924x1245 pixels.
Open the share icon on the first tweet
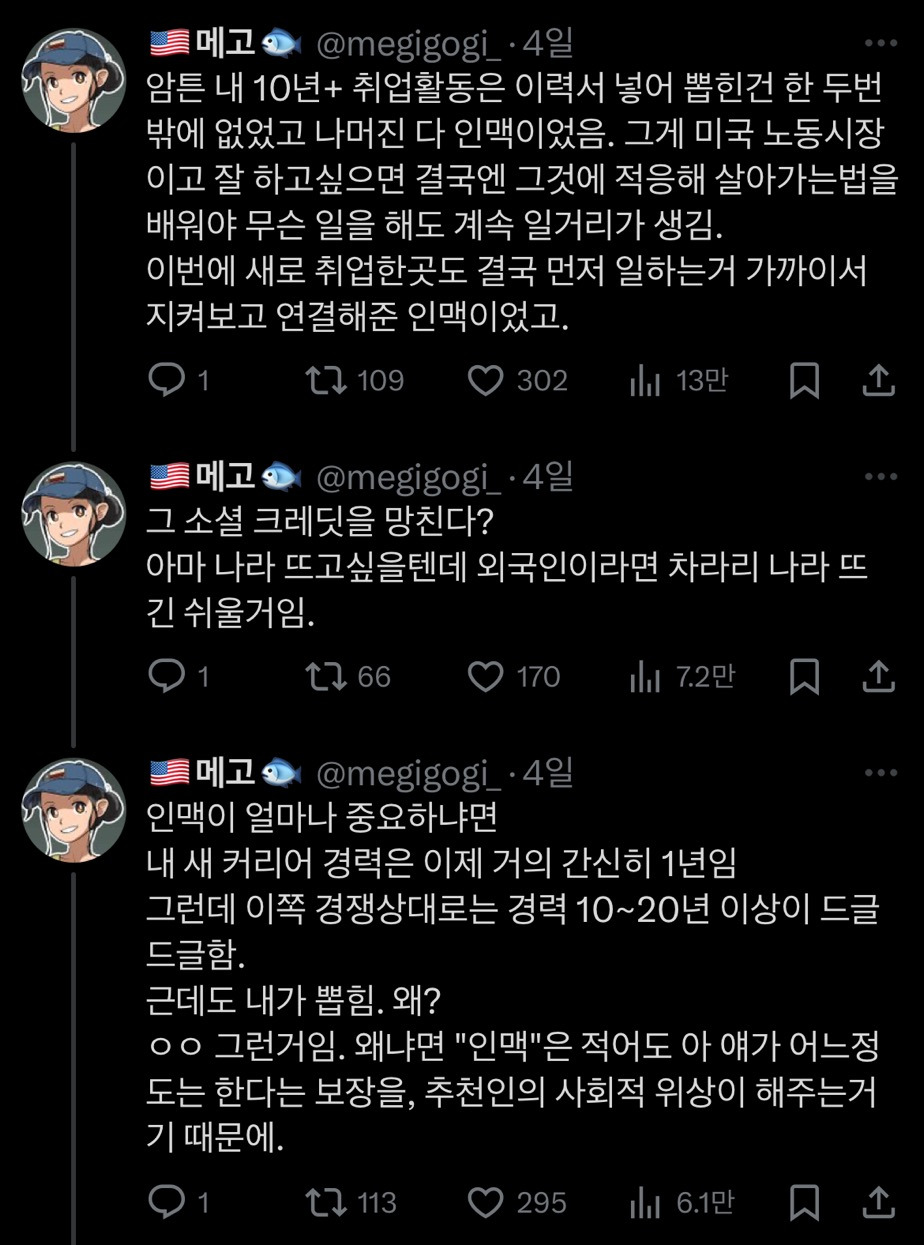click(880, 380)
